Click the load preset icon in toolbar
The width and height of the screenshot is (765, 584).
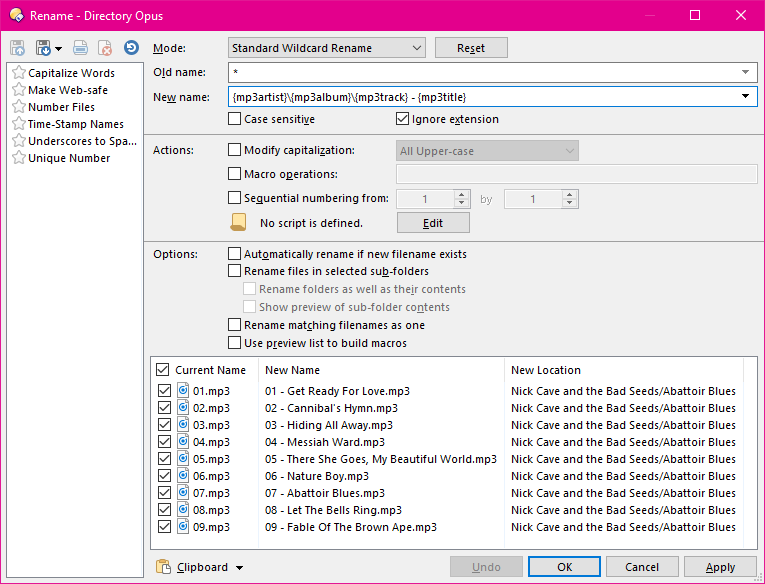(17, 48)
